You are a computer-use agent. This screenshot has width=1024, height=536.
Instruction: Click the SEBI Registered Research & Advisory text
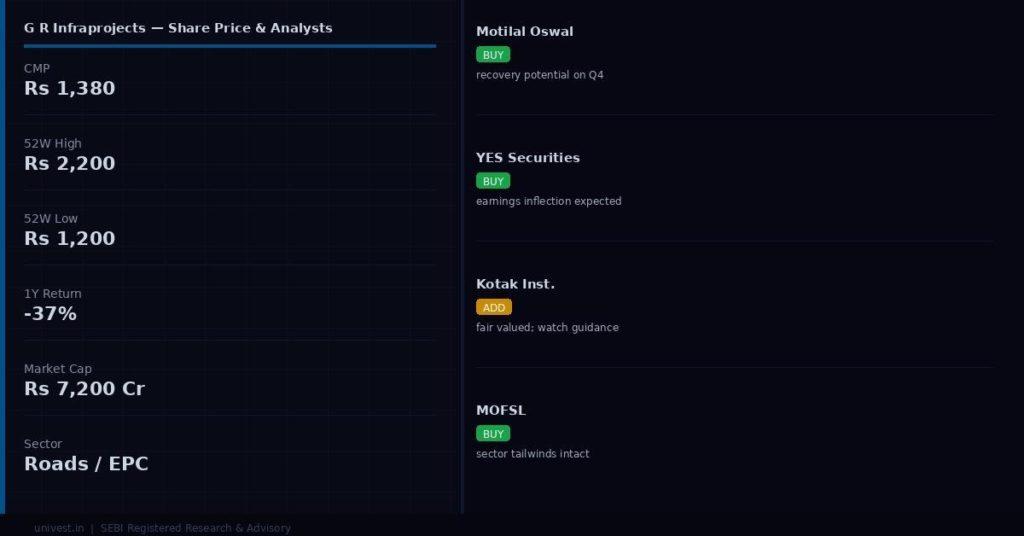coord(195,528)
